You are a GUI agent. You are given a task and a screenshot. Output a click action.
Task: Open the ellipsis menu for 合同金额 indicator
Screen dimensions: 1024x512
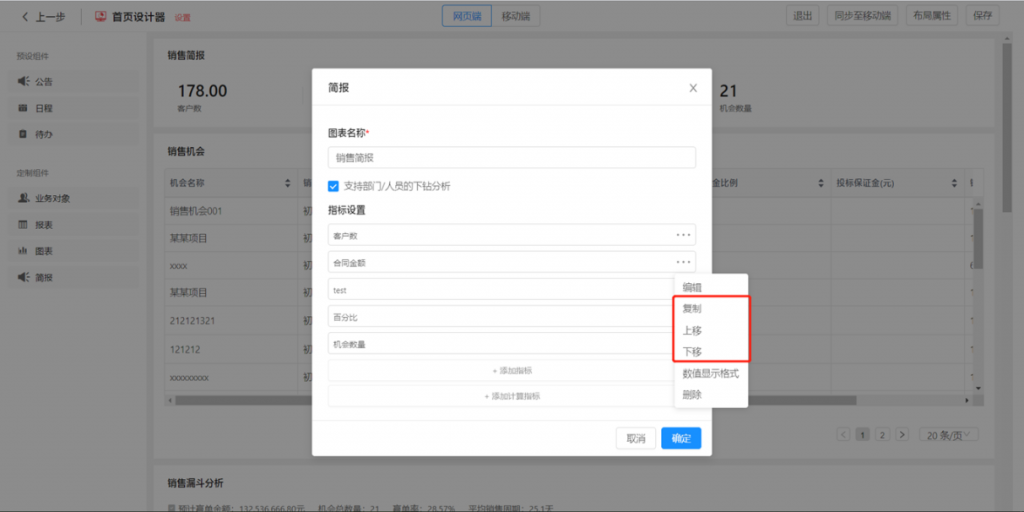[683, 262]
